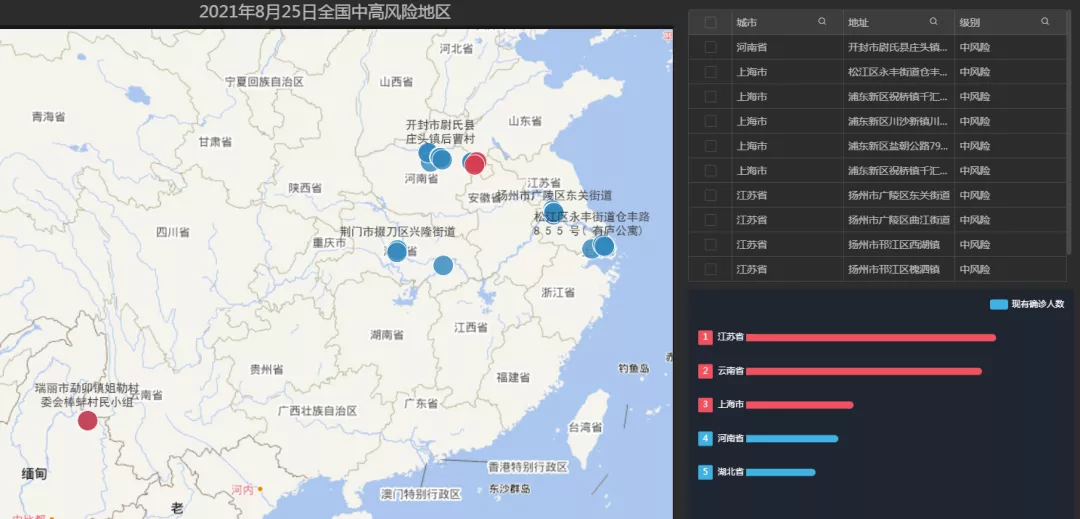Viewport: 1080px width, 519px height.
Task: Click the rank 5 badge beside 湖北省
Action: [705, 472]
